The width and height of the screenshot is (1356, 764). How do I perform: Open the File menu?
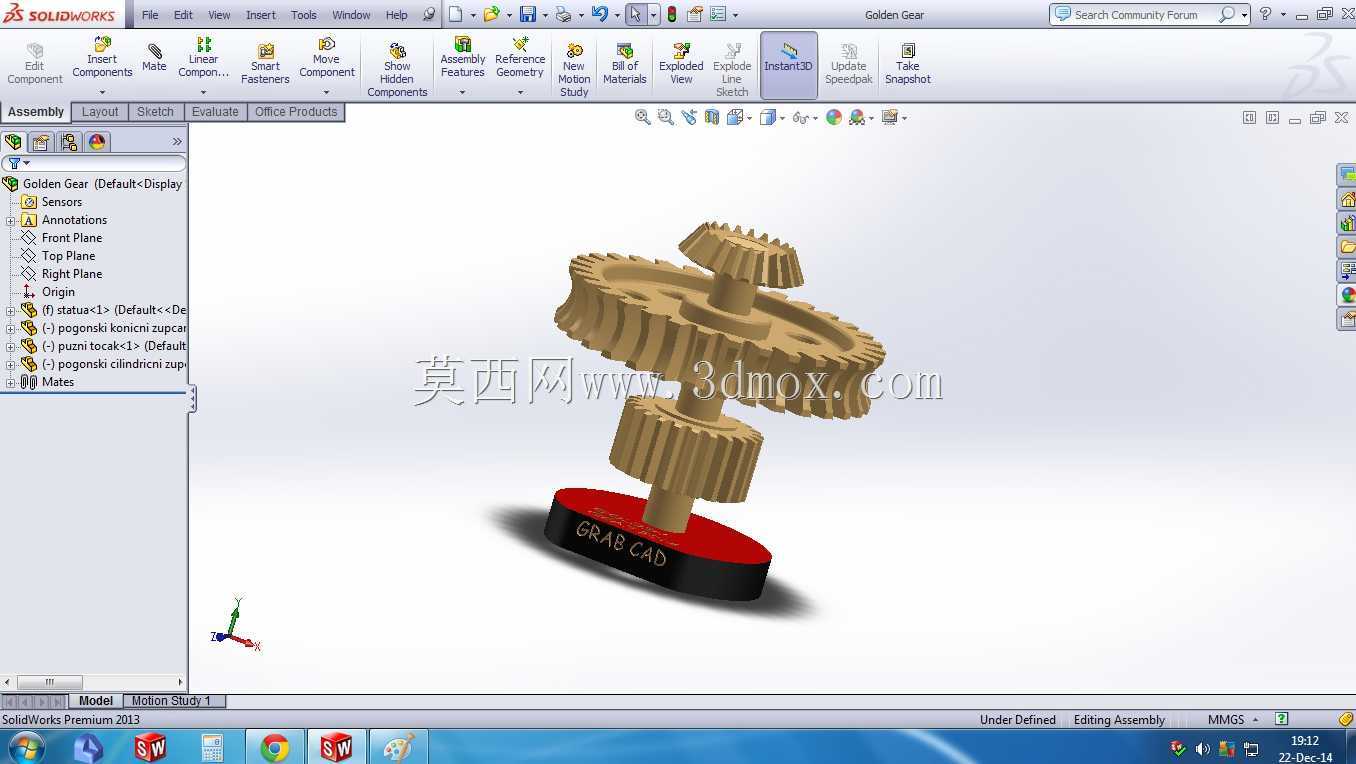[x=150, y=15]
